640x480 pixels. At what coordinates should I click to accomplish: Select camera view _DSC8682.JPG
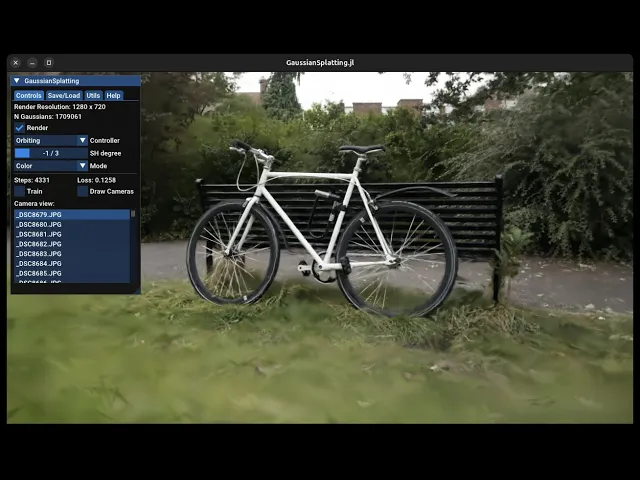[72, 244]
